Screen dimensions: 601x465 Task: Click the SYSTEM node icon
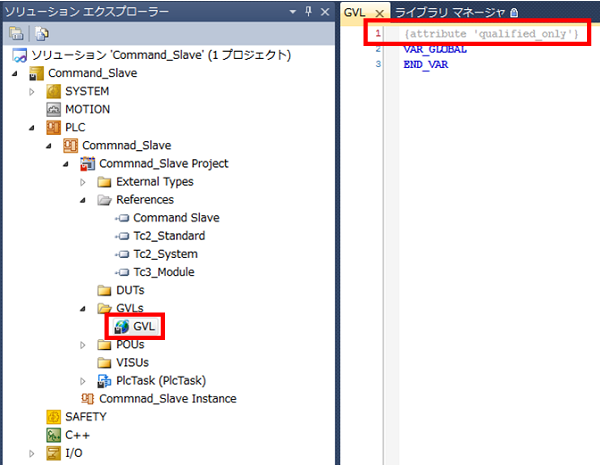click(x=54, y=91)
